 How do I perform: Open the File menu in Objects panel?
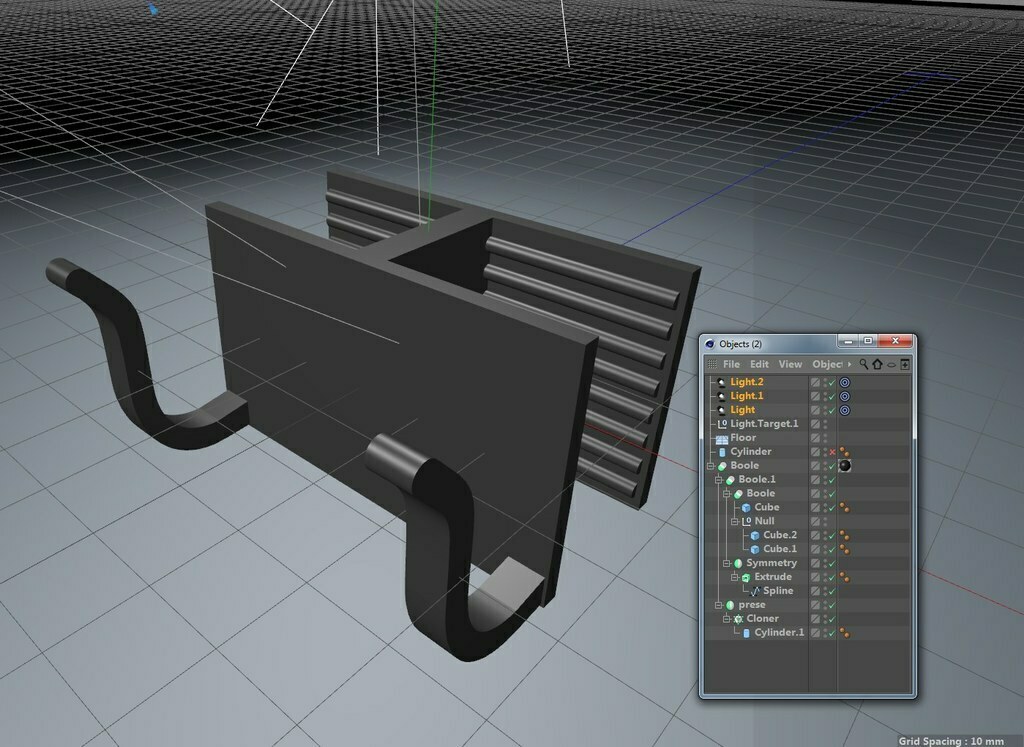pyautogui.click(x=732, y=364)
